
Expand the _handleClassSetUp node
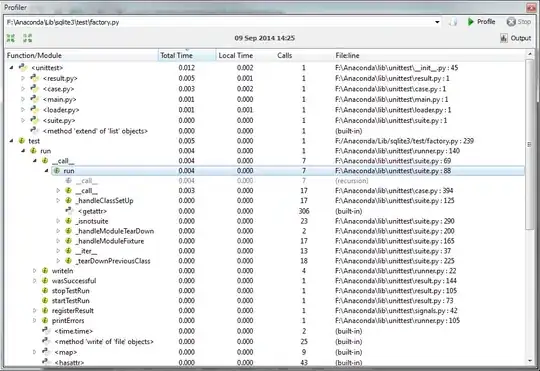(x=58, y=200)
